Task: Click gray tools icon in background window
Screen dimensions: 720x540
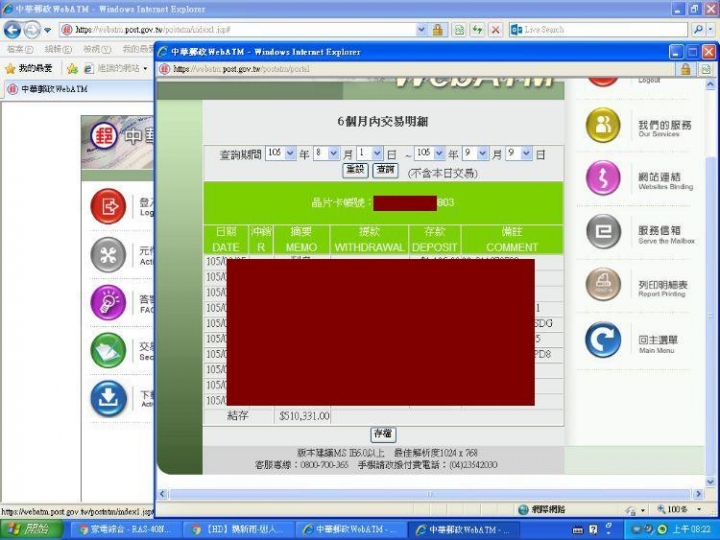Action: coord(108,255)
